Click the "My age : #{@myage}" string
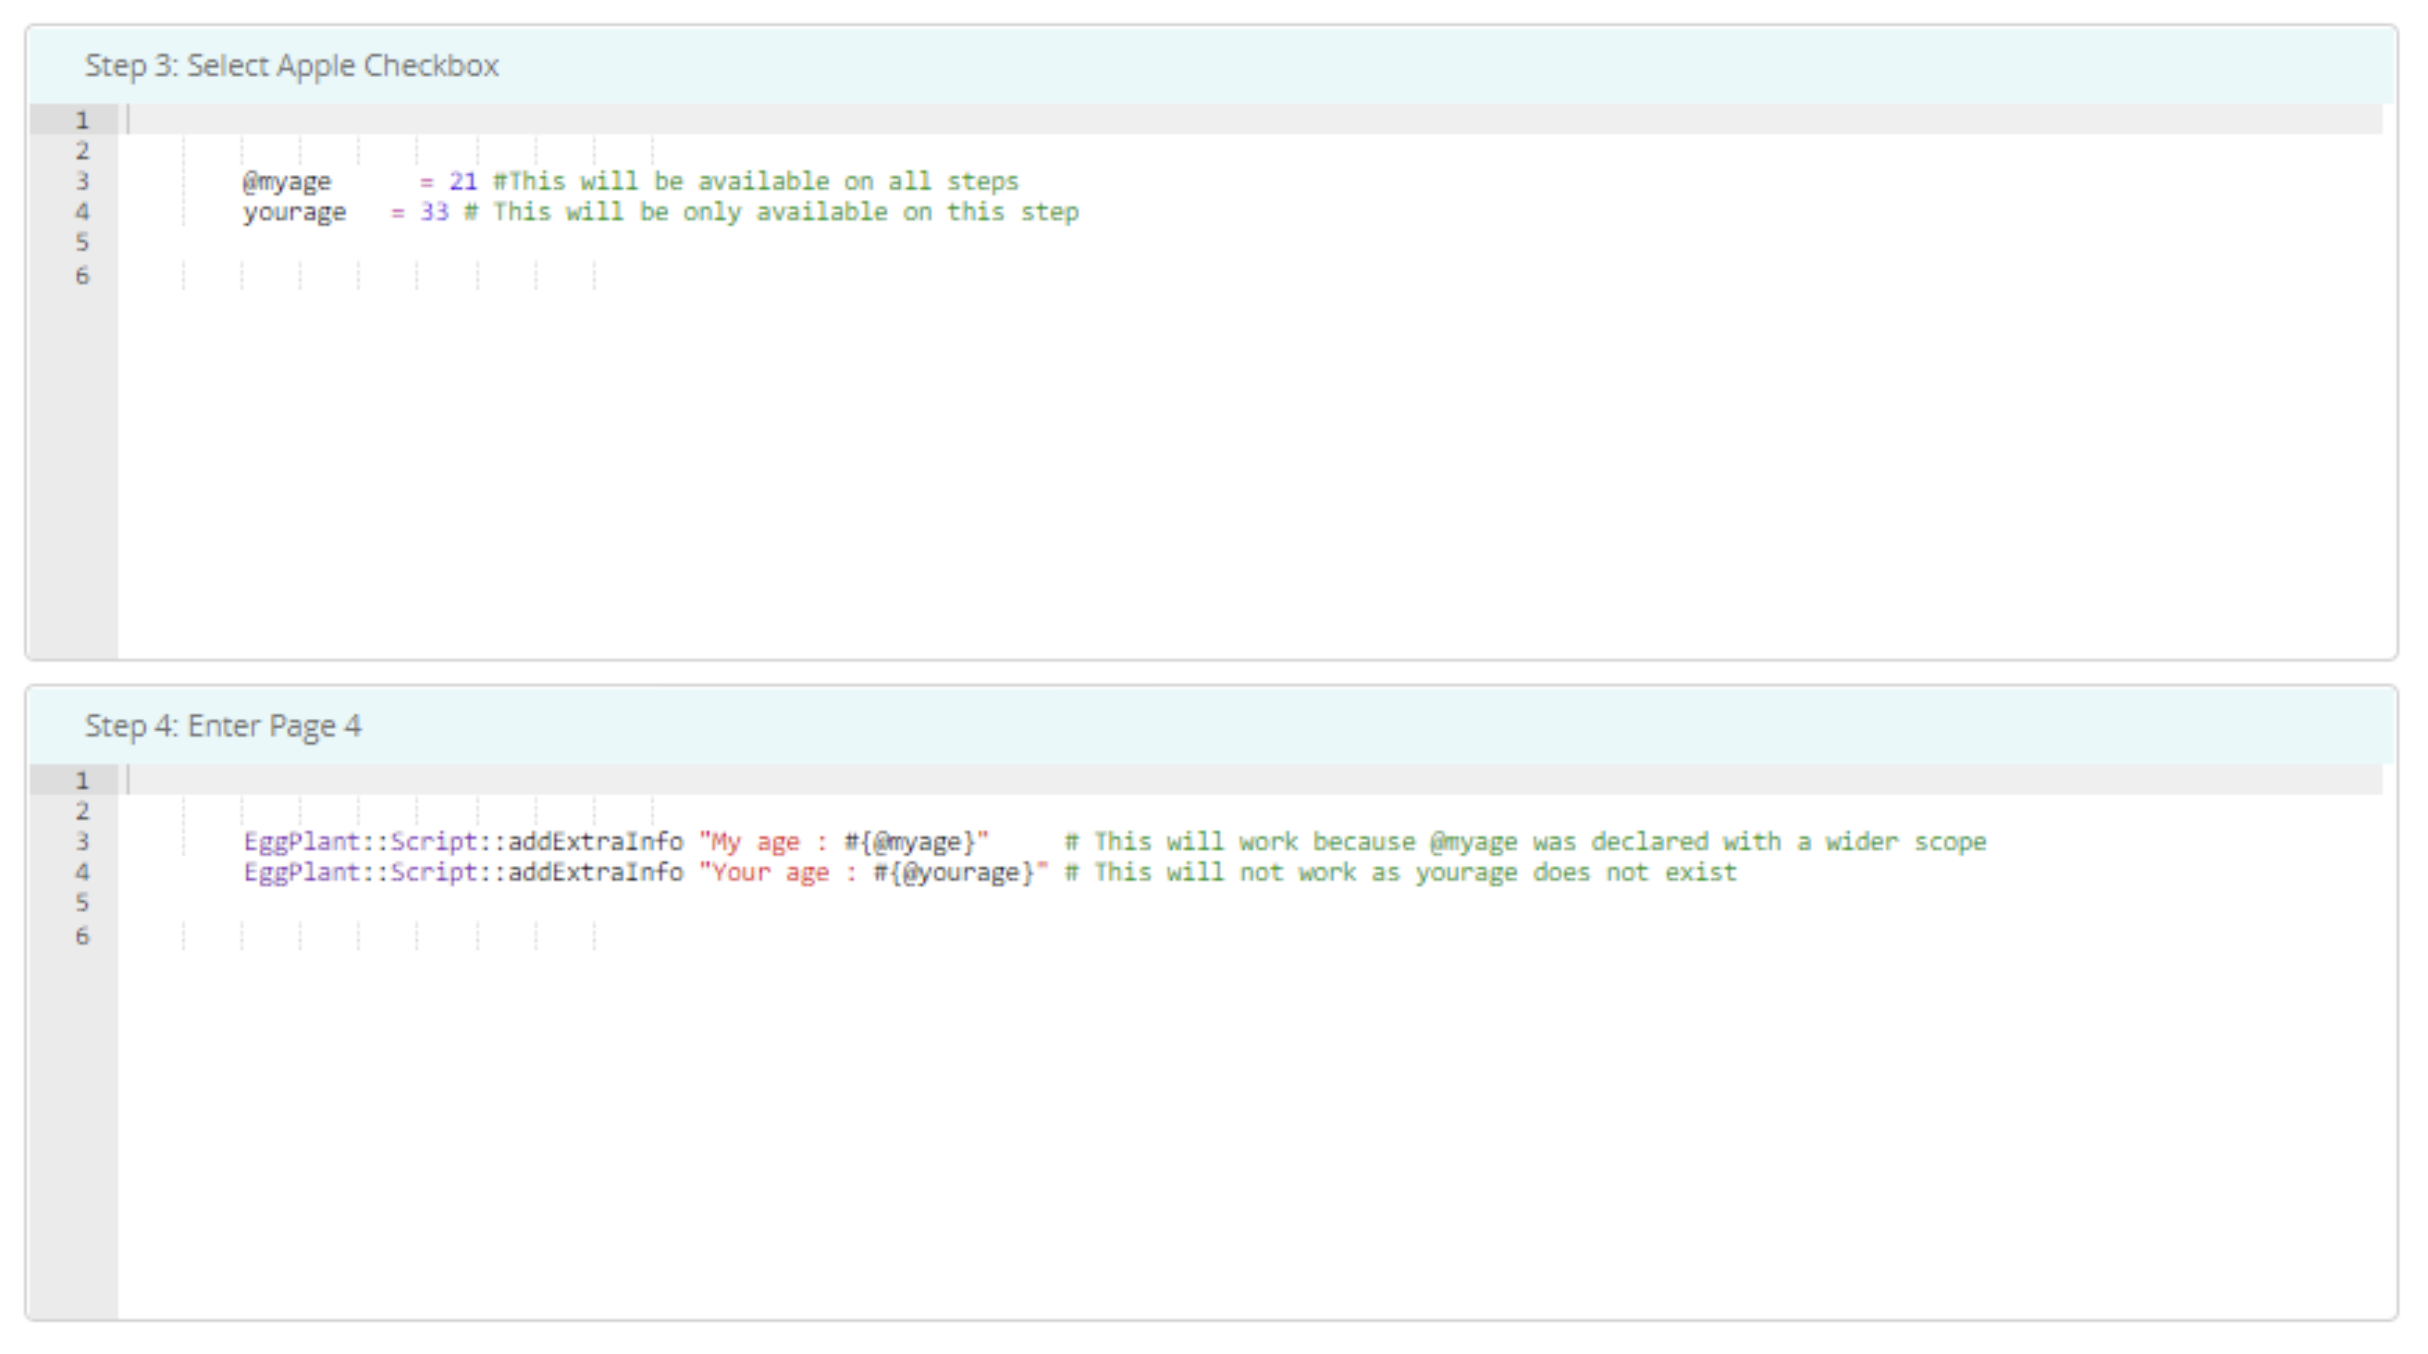The width and height of the screenshot is (2428, 1354). [843, 842]
